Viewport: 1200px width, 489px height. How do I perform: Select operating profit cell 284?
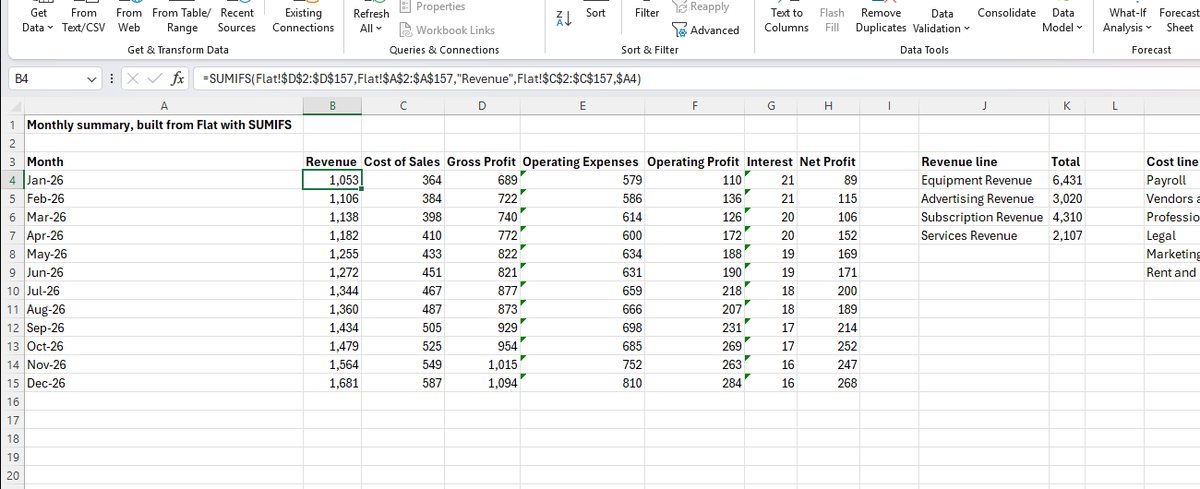pyautogui.click(x=694, y=384)
